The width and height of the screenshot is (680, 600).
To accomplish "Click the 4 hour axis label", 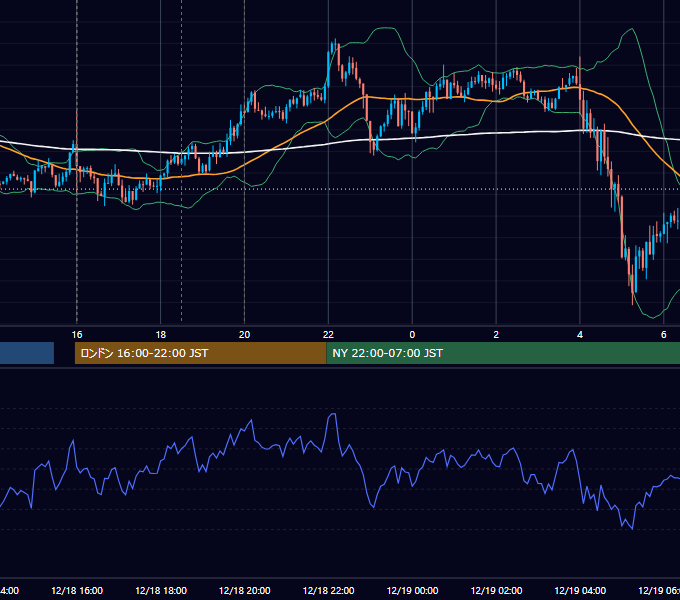I will (580, 335).
